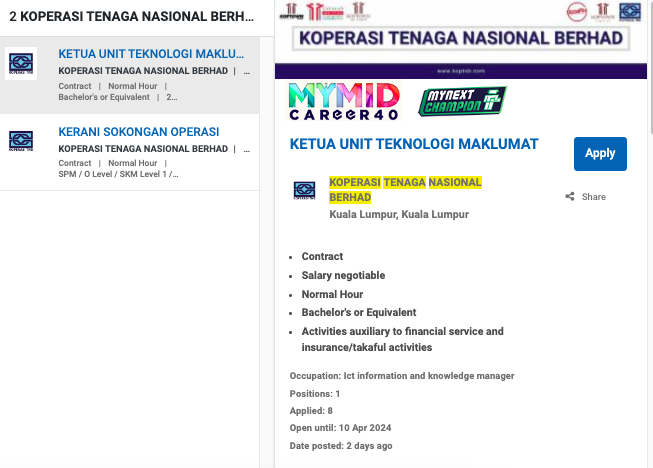The width and height of the screenshot is (653, 468).
Task: Select the KERANI SOKONGAN OPERASI job listing
Action: pos(138,131)
